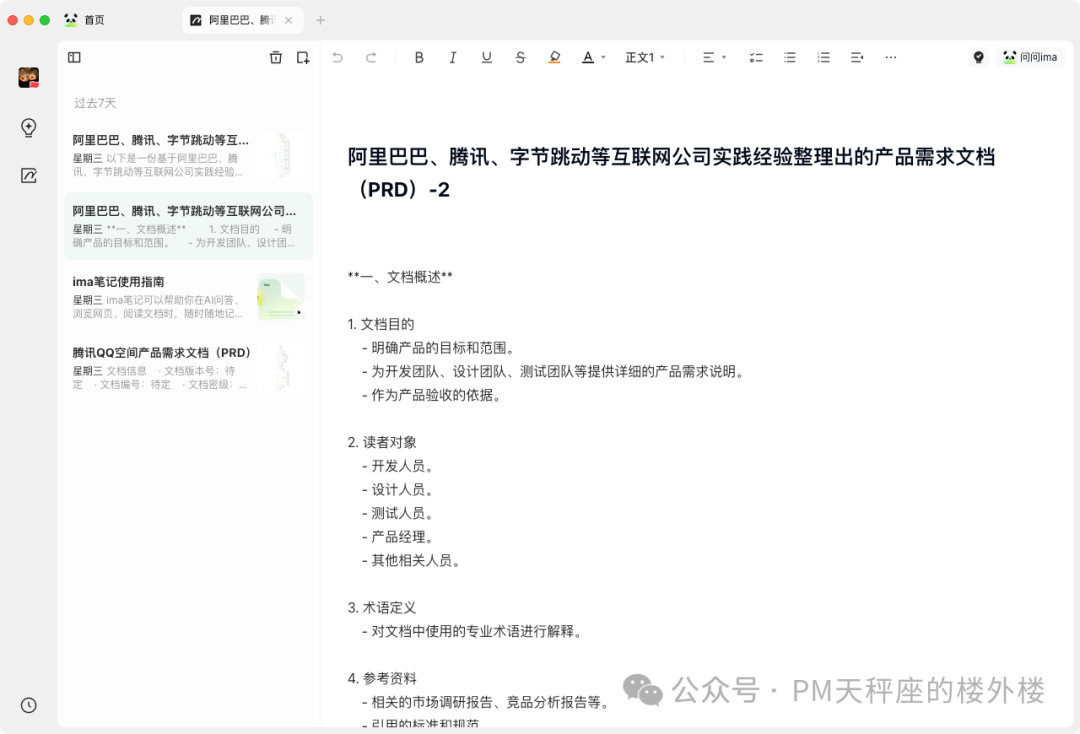
Task: Click the line 2. 读者对象
Action: coord(382,442)
